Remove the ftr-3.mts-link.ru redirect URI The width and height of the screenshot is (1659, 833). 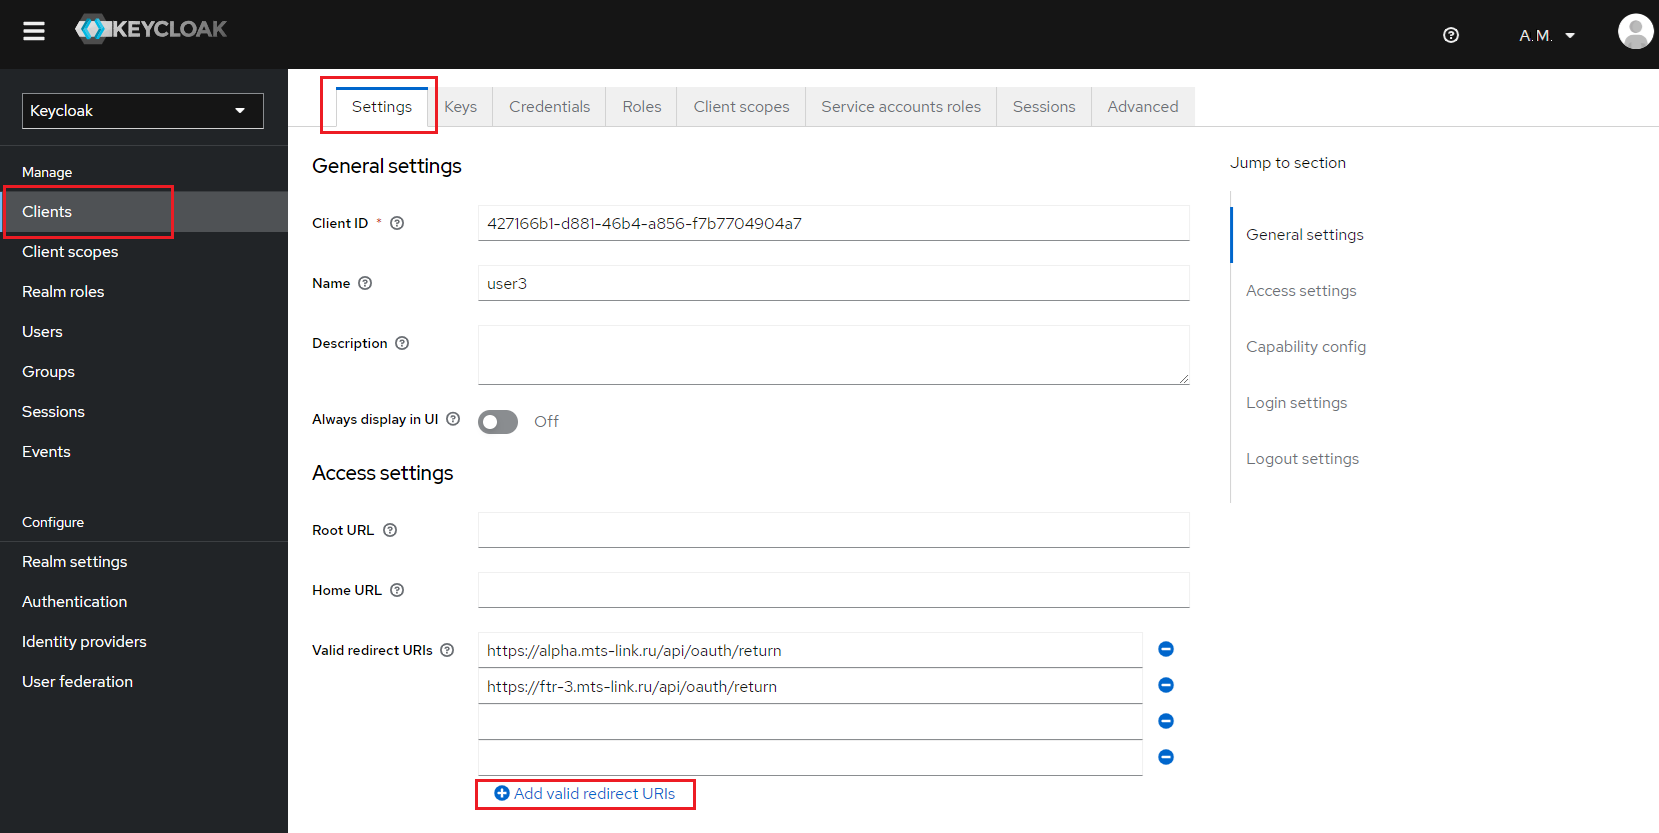1166,685
